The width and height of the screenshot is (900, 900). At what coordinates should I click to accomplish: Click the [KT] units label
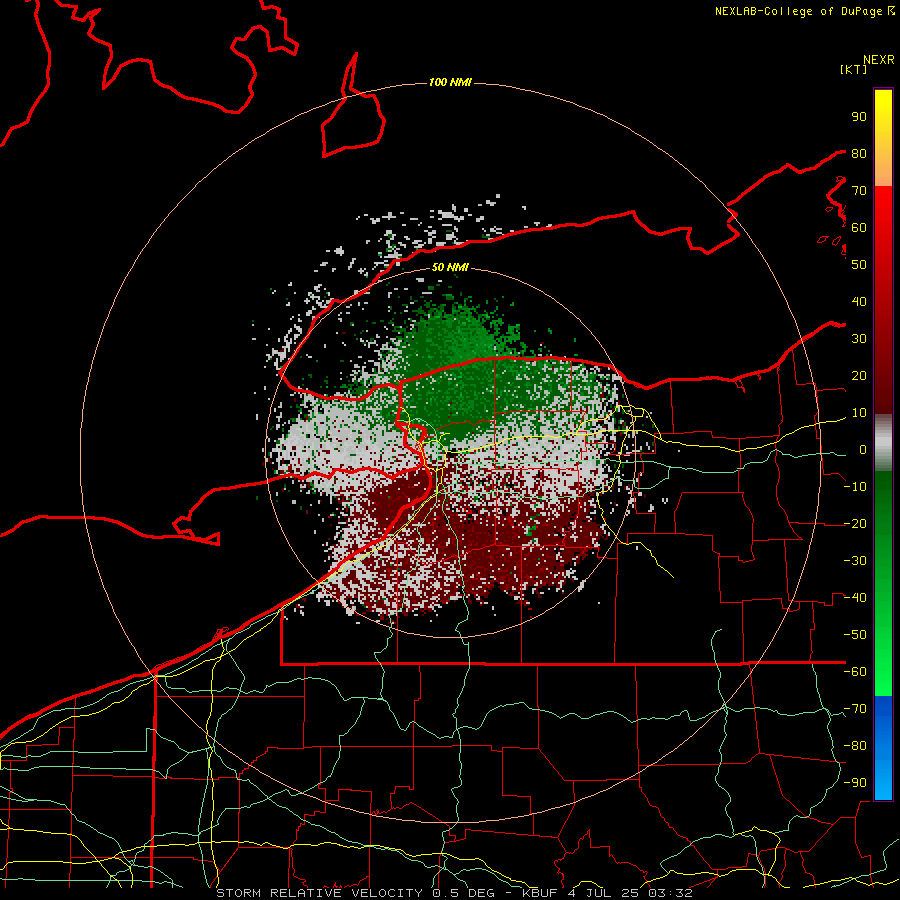(x=854, y=69)
